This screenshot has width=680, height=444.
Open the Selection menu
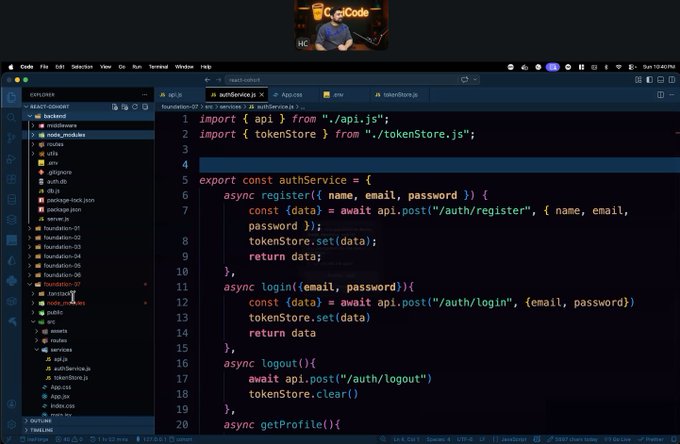pyautogui.click(x=82, y=67)
